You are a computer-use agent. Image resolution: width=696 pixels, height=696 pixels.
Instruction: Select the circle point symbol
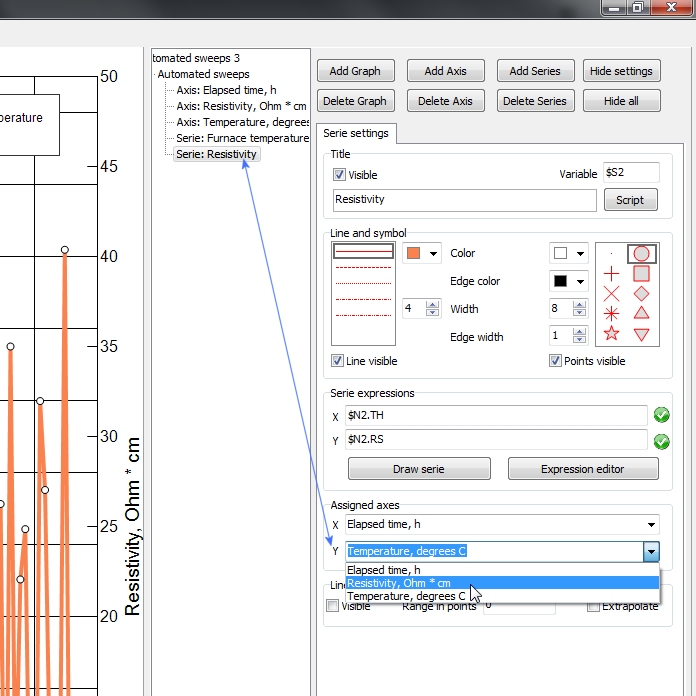641,254
